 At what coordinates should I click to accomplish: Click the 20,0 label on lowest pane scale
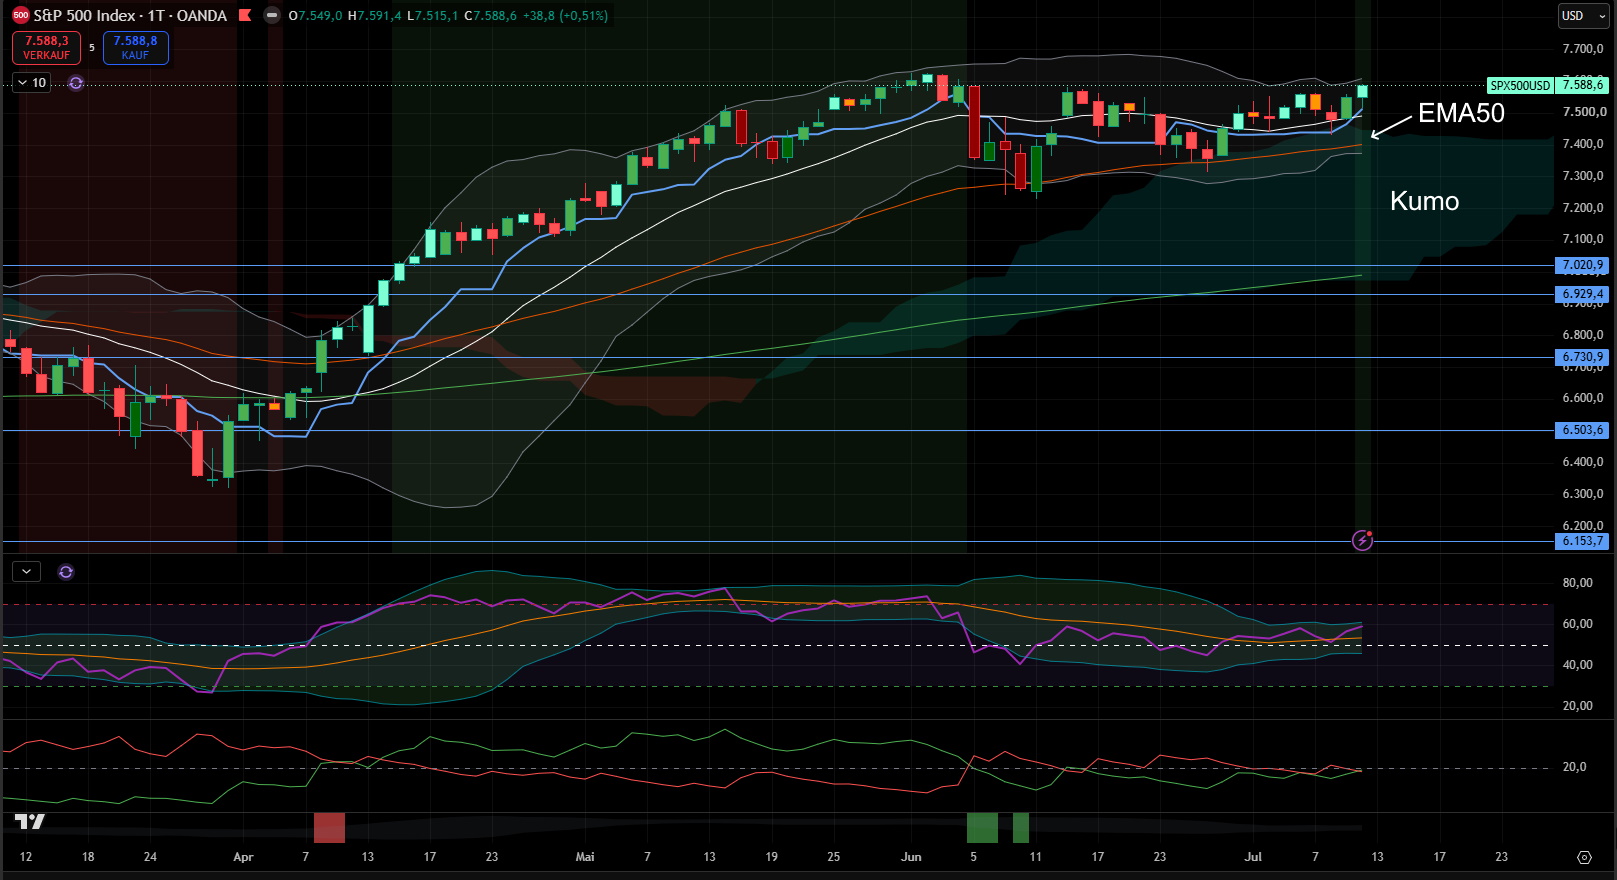[1575, 767]
